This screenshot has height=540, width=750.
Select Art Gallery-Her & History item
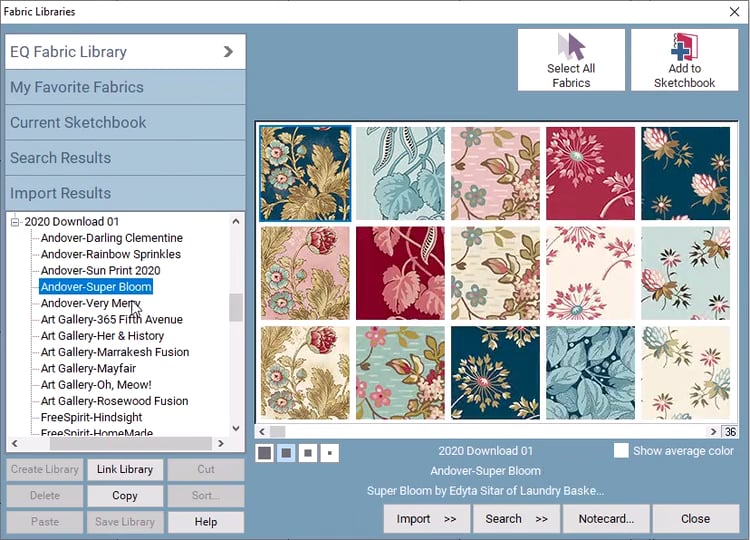click(x=102, y=335)
